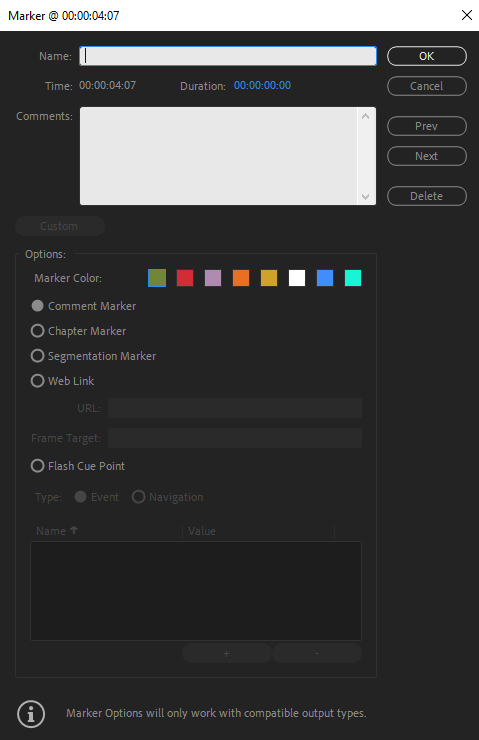The width and height of the screenshot is (479, 740).
Task: Click inside the cue point parameters list
Action: point(196,591)
